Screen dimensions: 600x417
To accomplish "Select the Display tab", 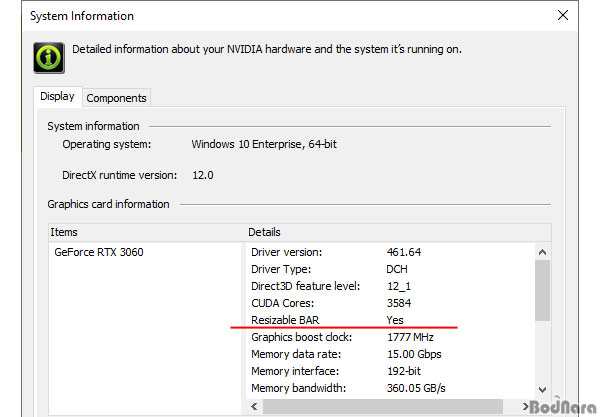I will 57,96.
